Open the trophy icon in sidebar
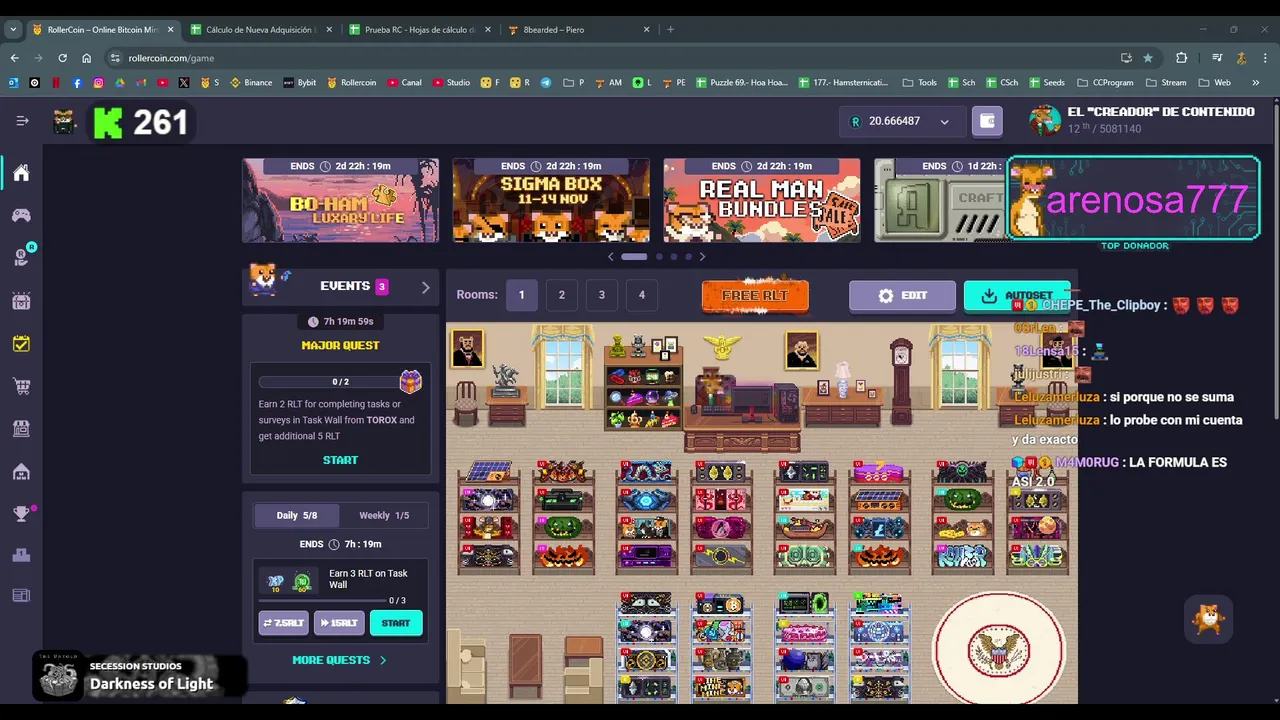The width and height of the screenshot is (1280, 720). pyautogui.click(x=21, y=513)
